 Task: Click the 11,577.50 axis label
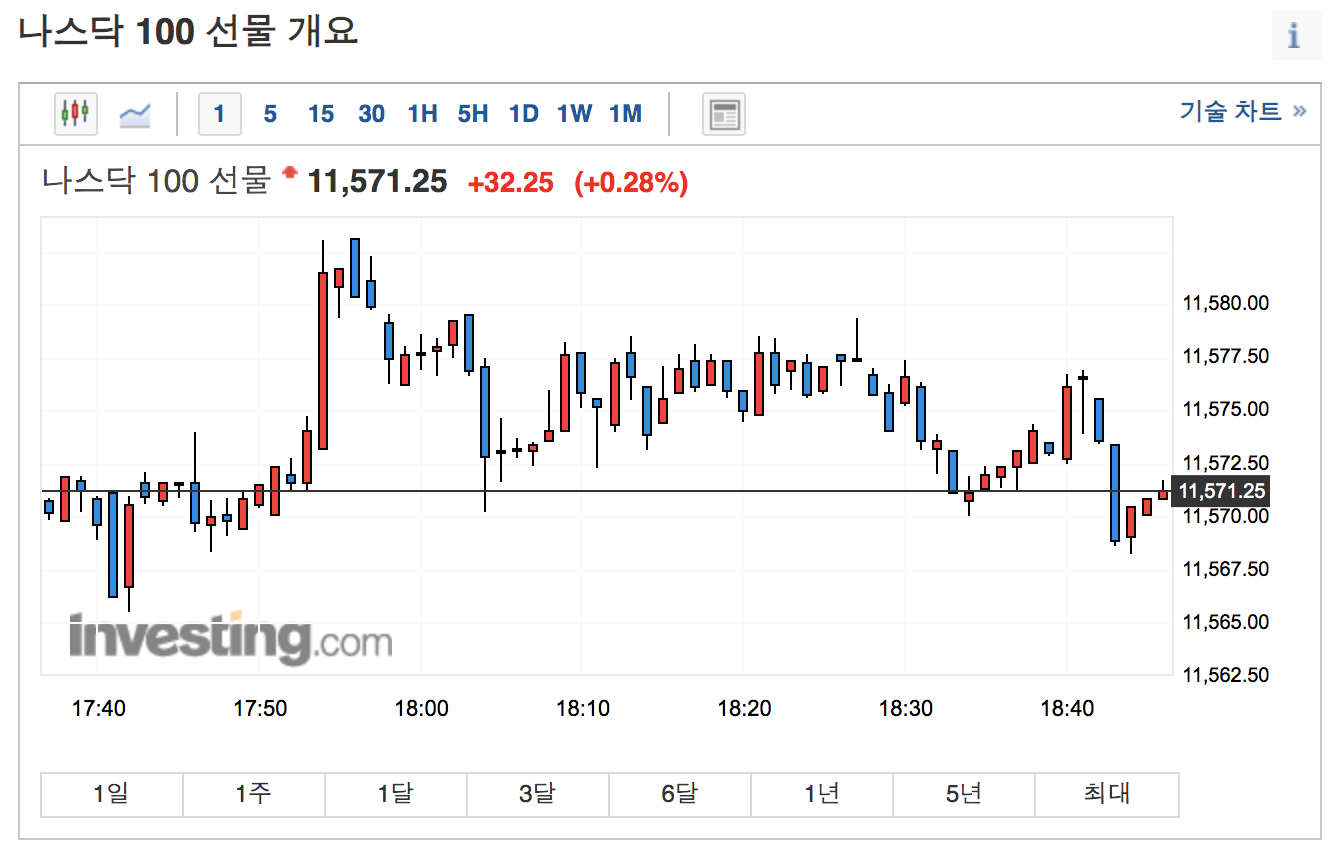(1226, 356)
